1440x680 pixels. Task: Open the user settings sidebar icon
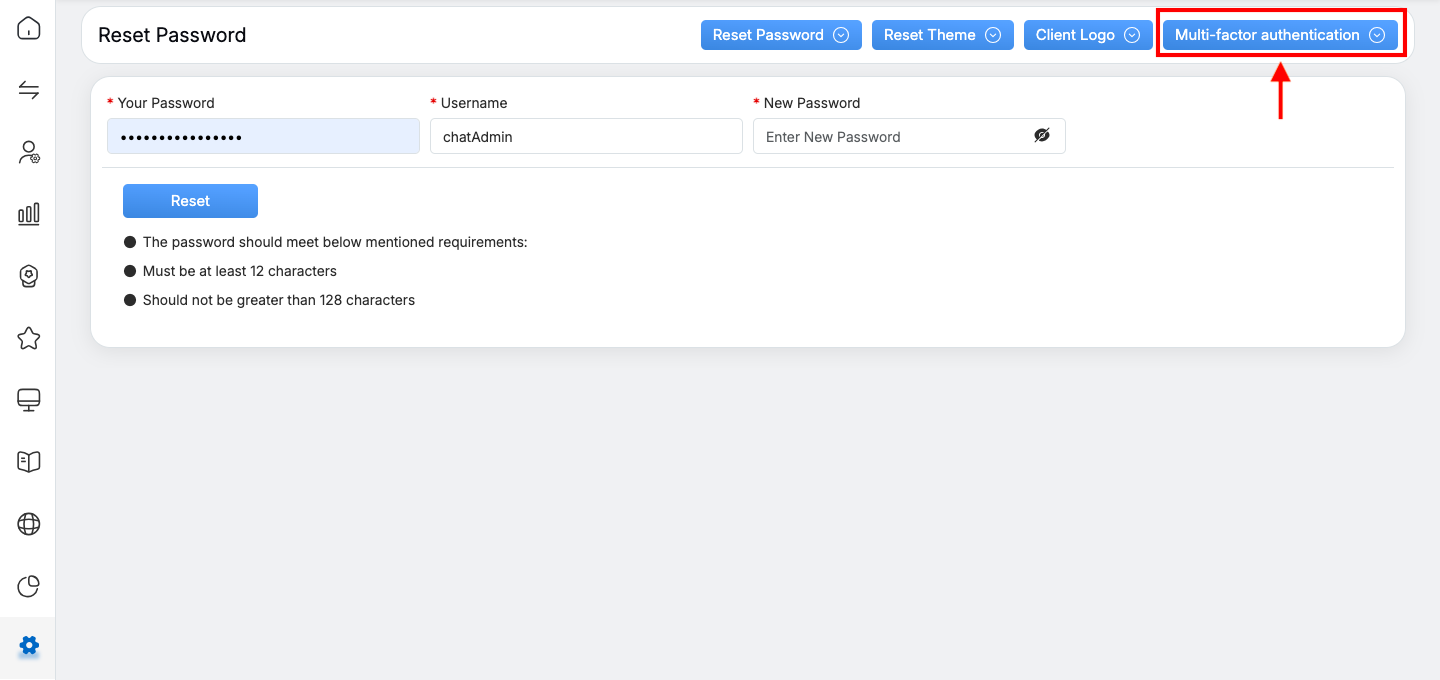[x=29, y=153]
